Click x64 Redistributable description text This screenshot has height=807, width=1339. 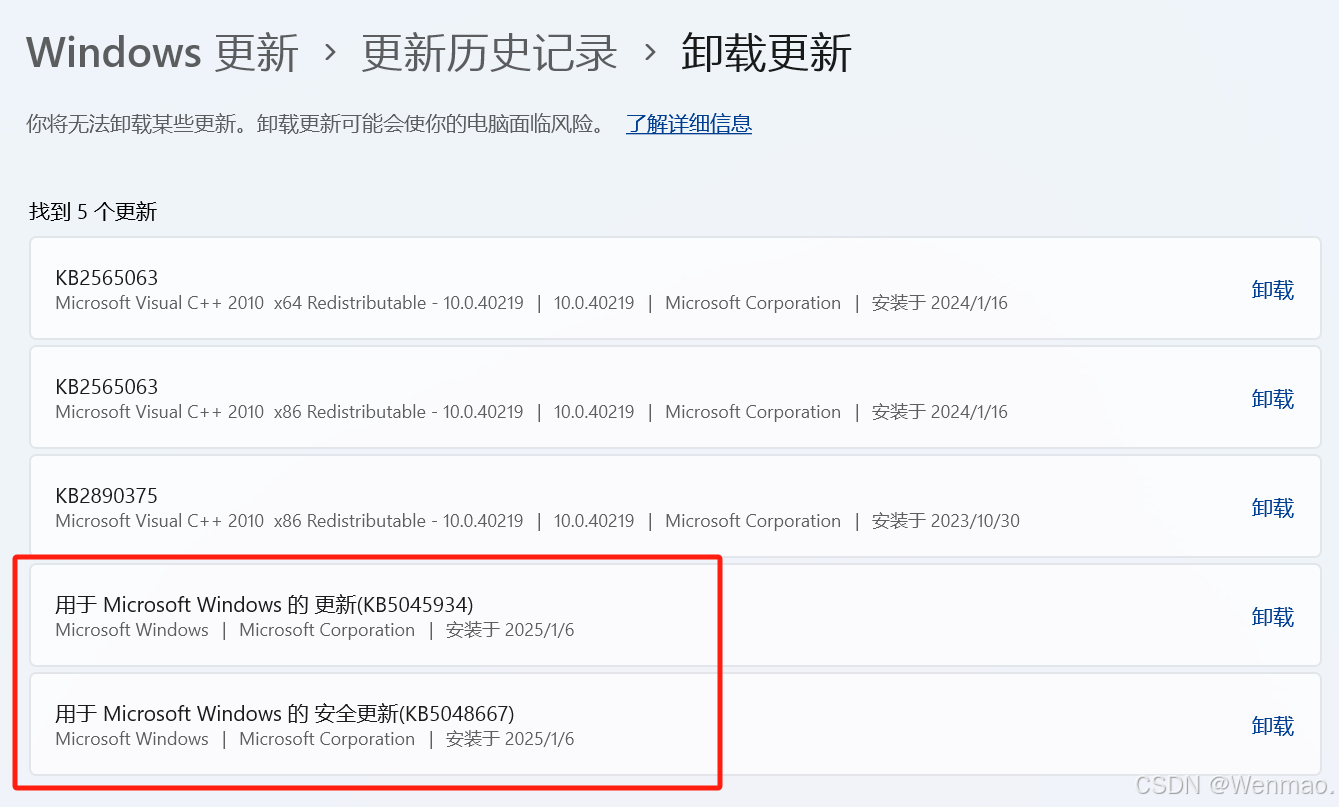click(289, 303)
